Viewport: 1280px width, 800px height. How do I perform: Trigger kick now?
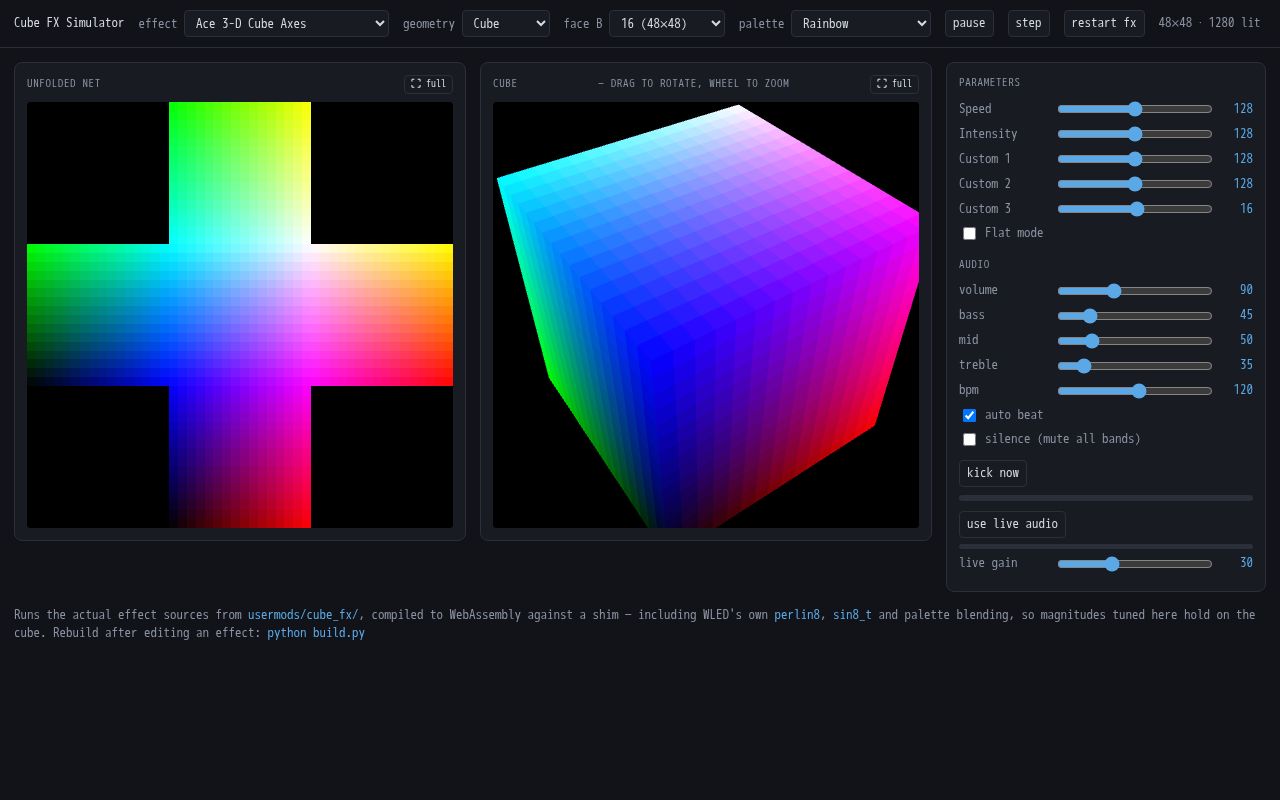(993, 473)
